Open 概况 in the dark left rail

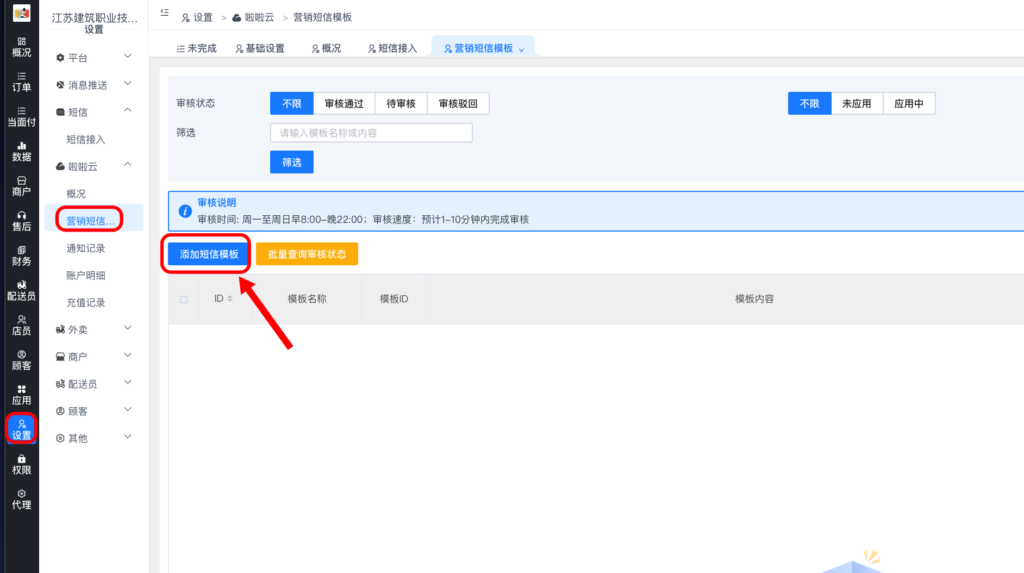[x=22, y=47]
